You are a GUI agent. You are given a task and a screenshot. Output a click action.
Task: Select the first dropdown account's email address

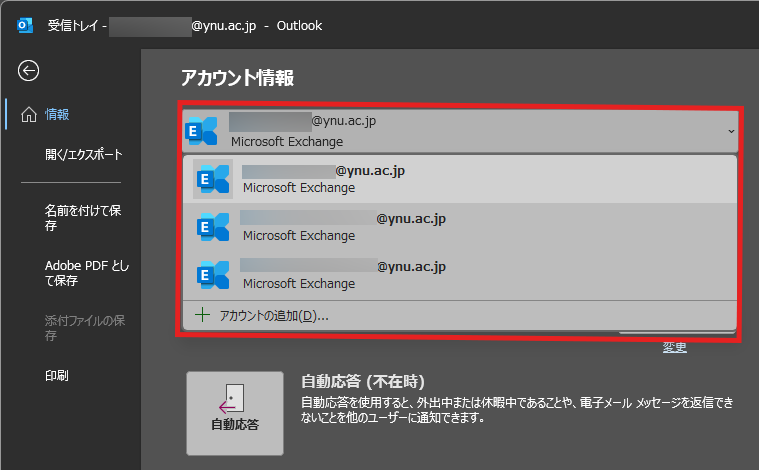[323, 171]
